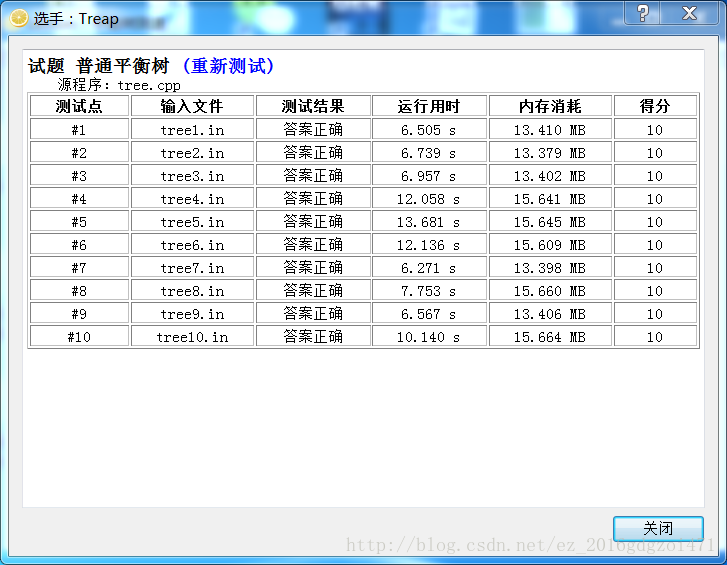
Task: Click the tree4.in file cell
Action: 192,198
